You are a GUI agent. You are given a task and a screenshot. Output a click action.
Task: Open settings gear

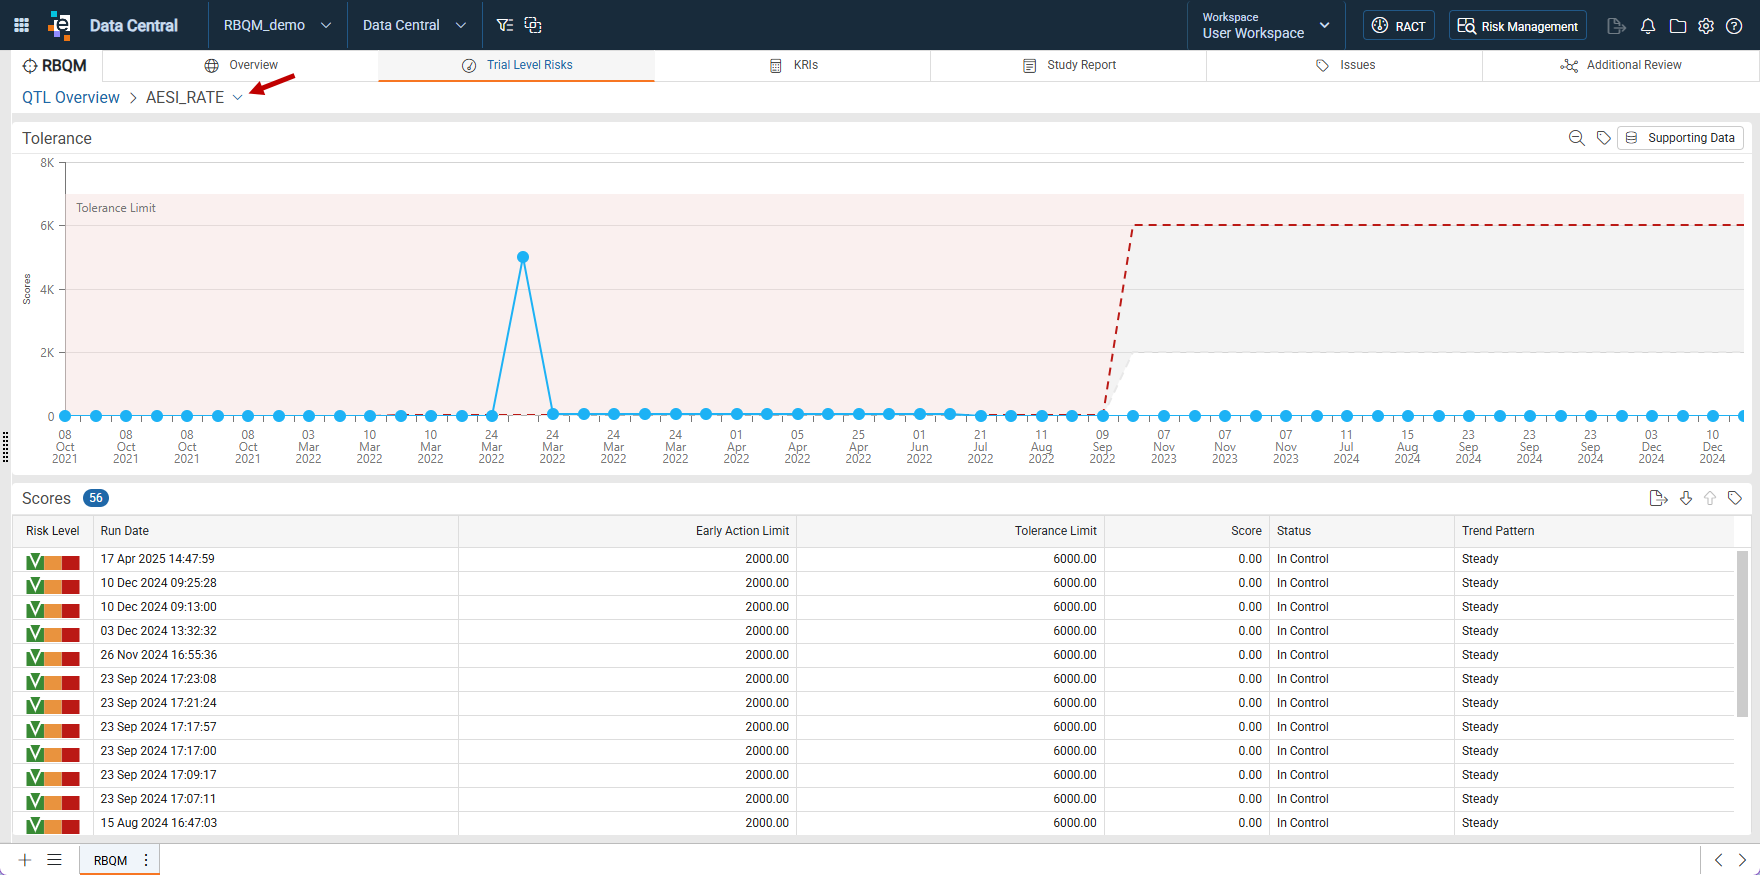click(x=1706, y=26)
